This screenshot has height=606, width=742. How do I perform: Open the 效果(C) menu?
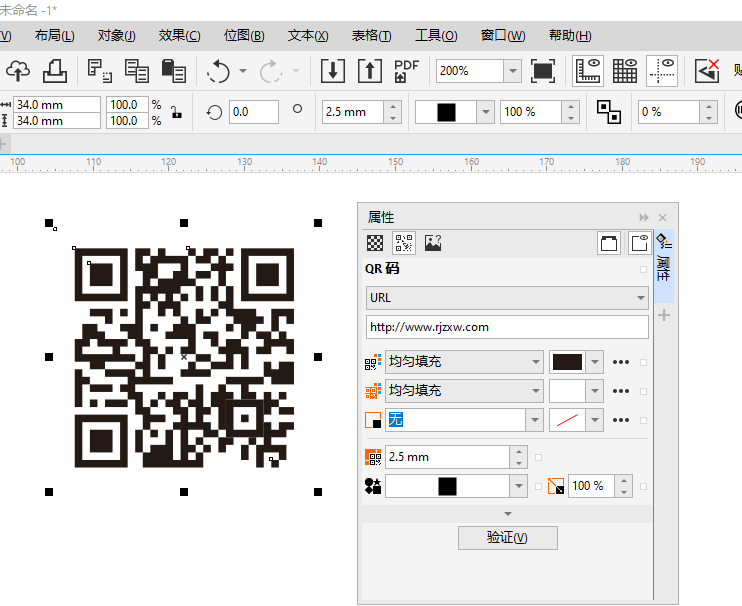click(x=179, y=35)
